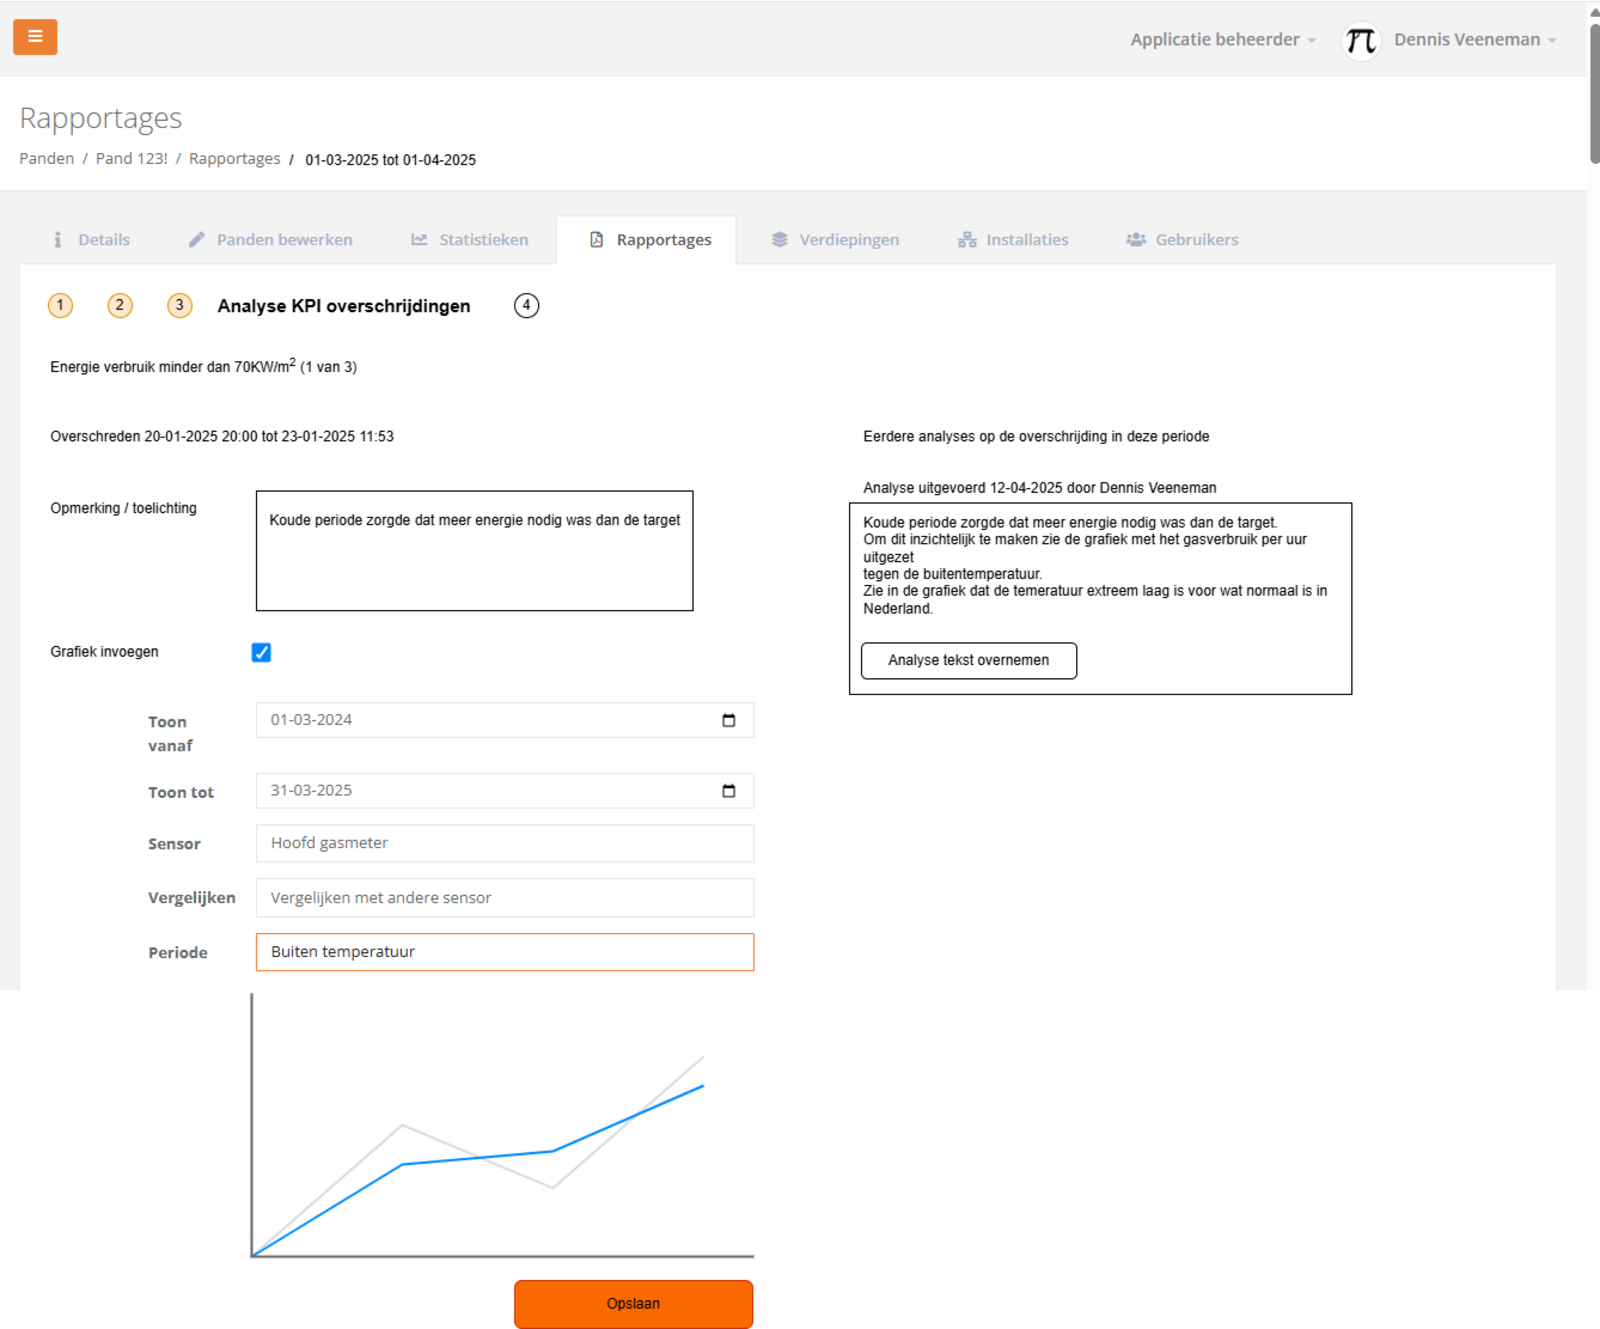The height and width of the screenshot is (1329, 1600).
Task: Go to wizard step 4
Action: click(x=527, y=305)
